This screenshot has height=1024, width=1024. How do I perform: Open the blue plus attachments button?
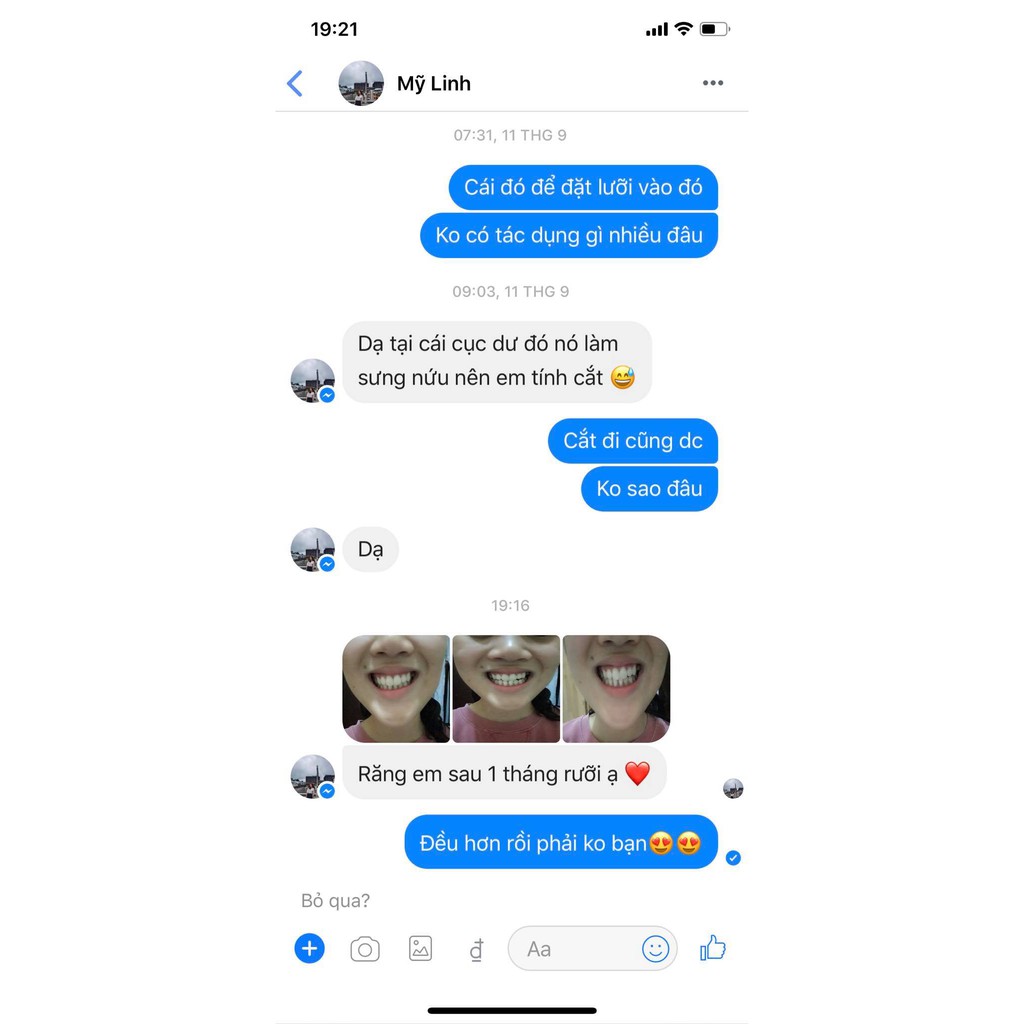(310, 948)
